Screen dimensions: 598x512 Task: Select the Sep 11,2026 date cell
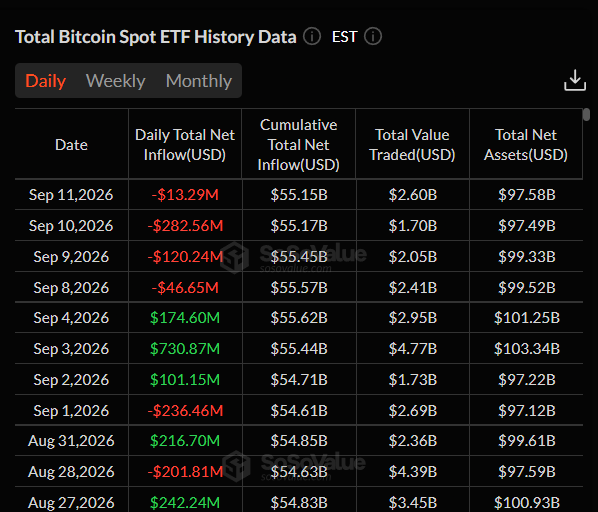tap(71, 195)
